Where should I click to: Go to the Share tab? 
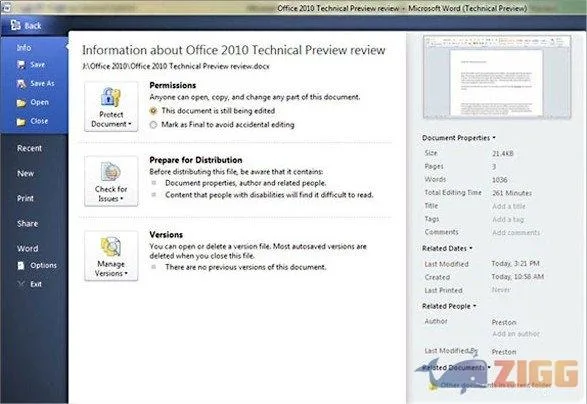point(27,224)
